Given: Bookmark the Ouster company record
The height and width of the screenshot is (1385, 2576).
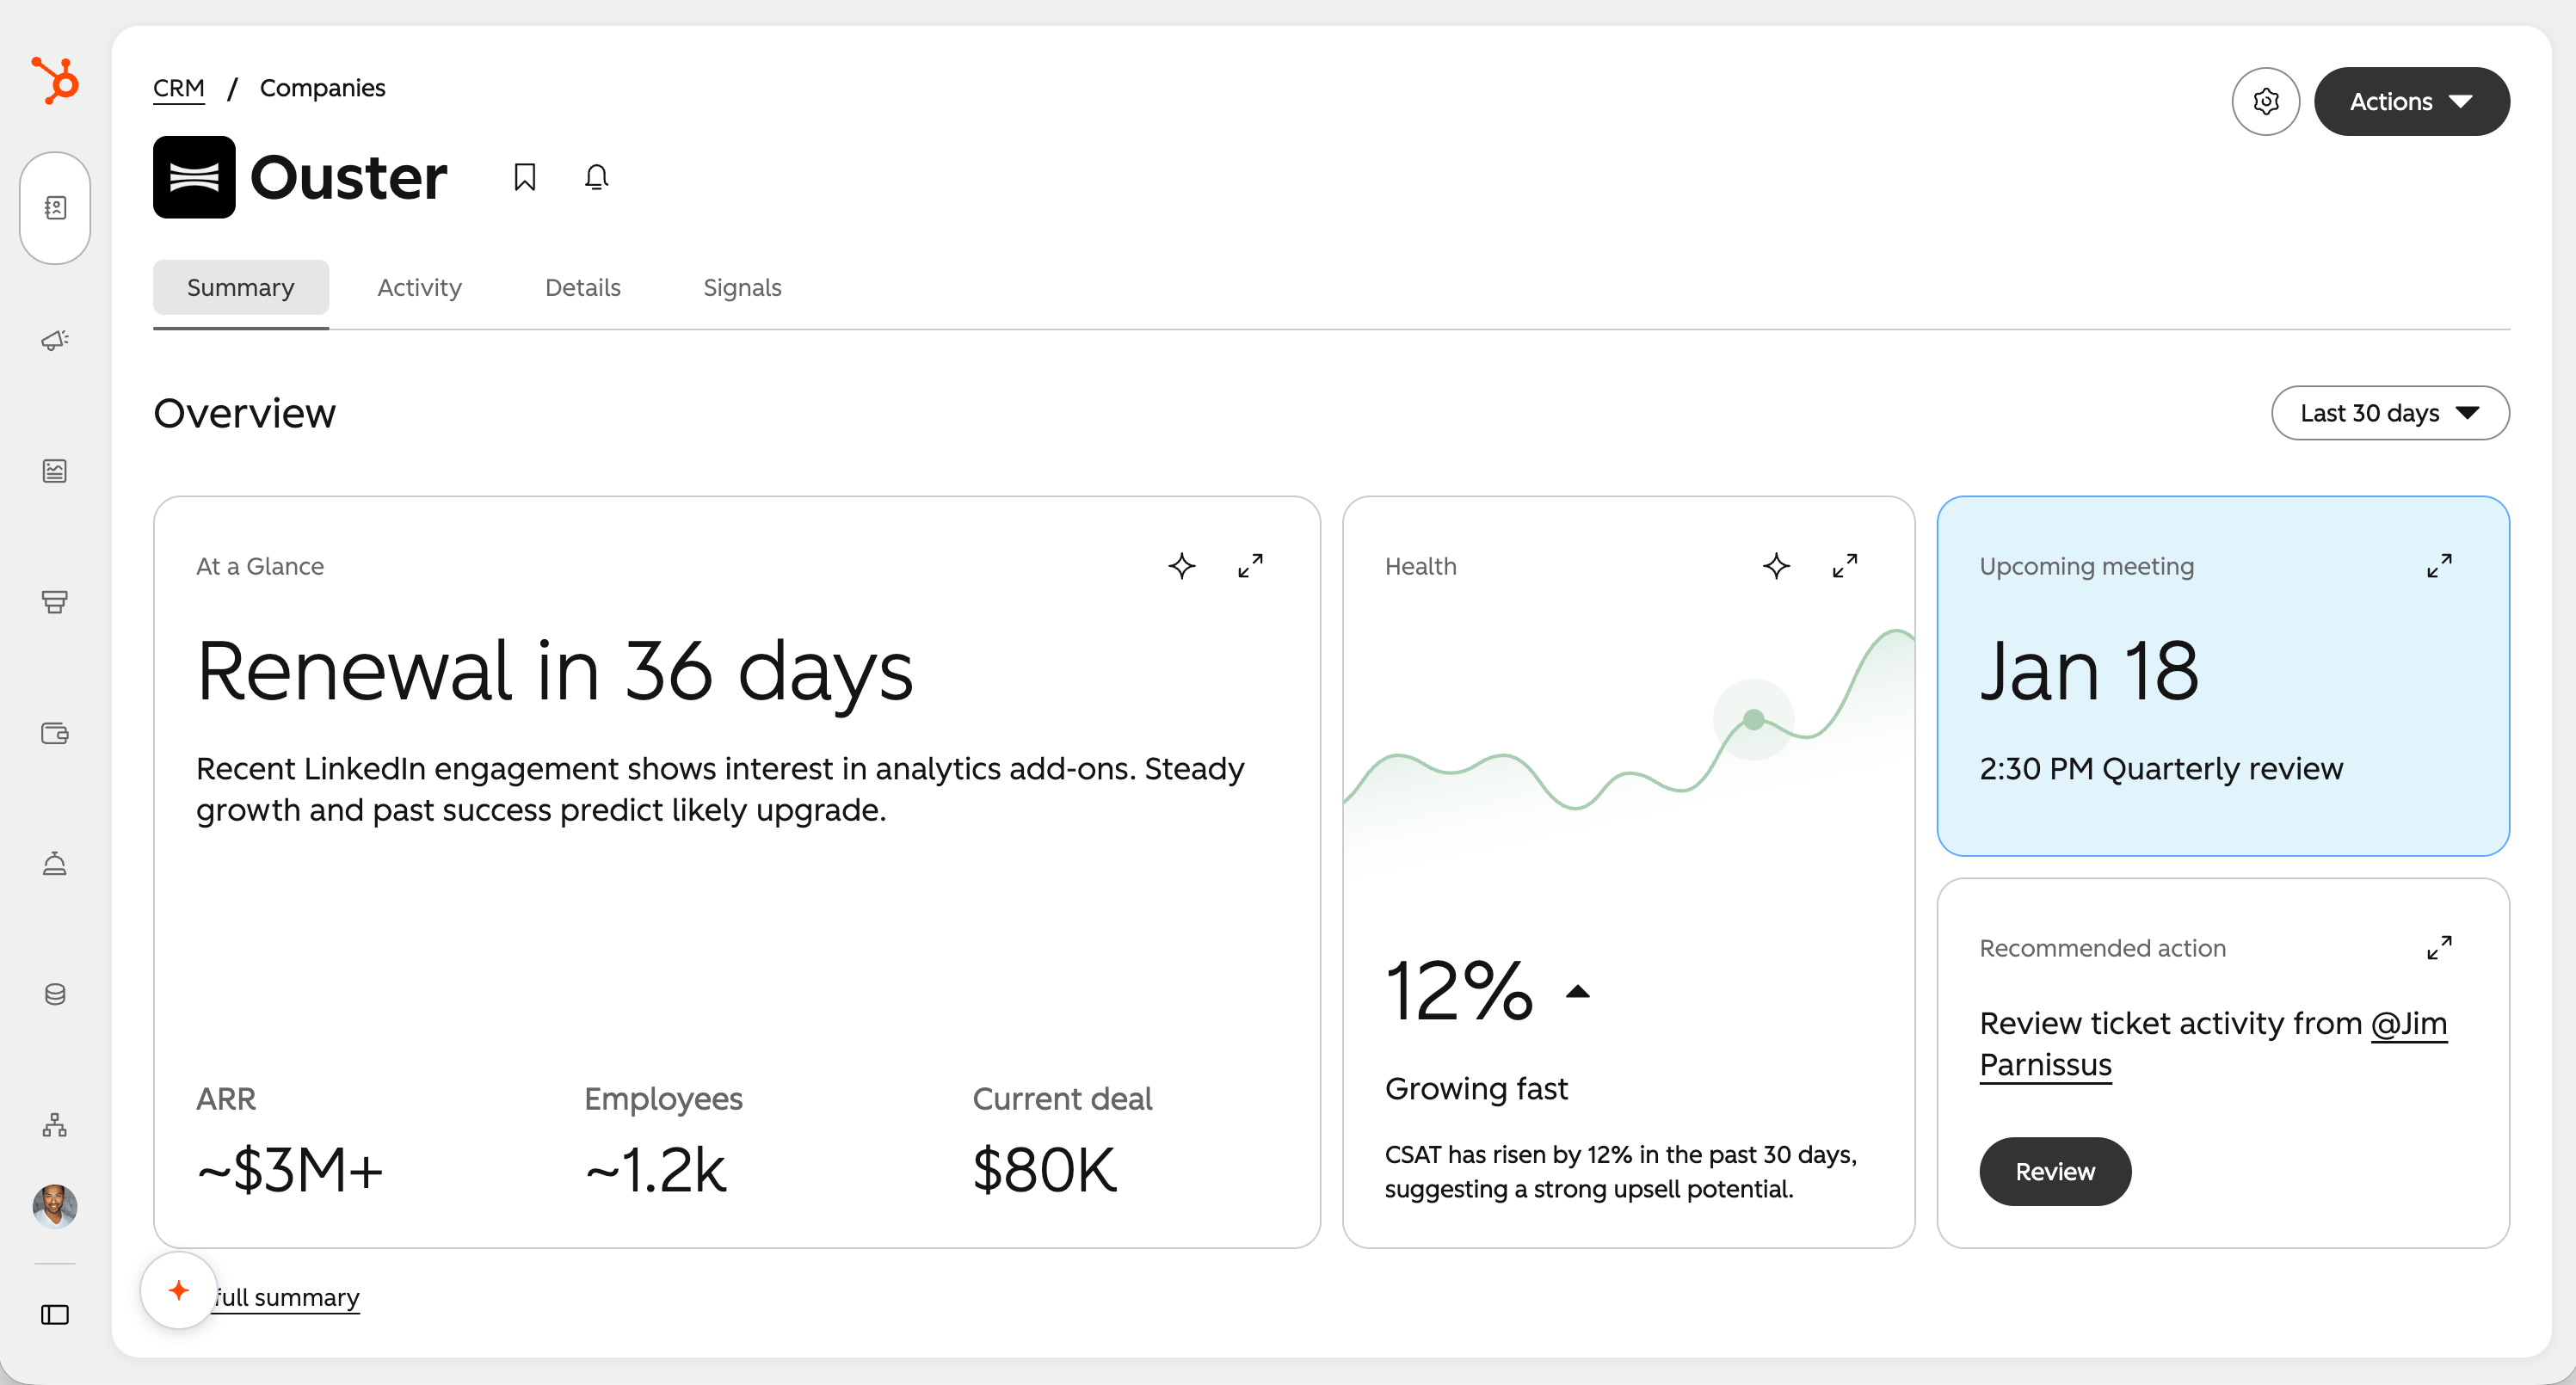Looking at the screenshot, I should point(525,177).
